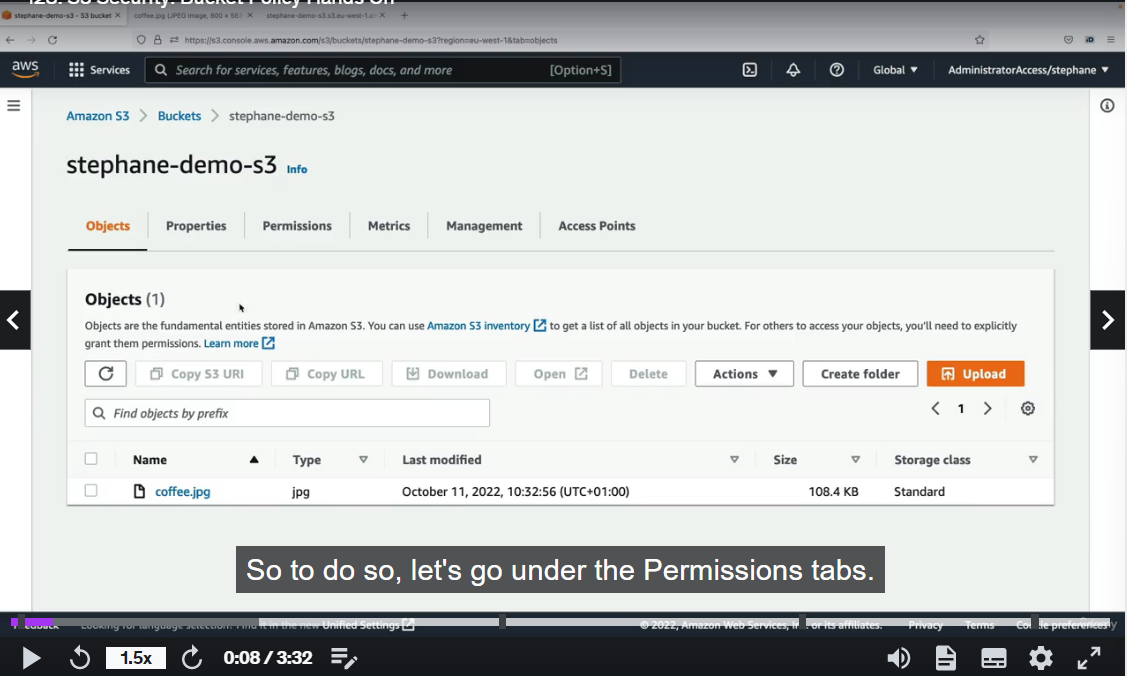
Task: Click the Find objects by prefix field
Action: click(x=287, y=412)
